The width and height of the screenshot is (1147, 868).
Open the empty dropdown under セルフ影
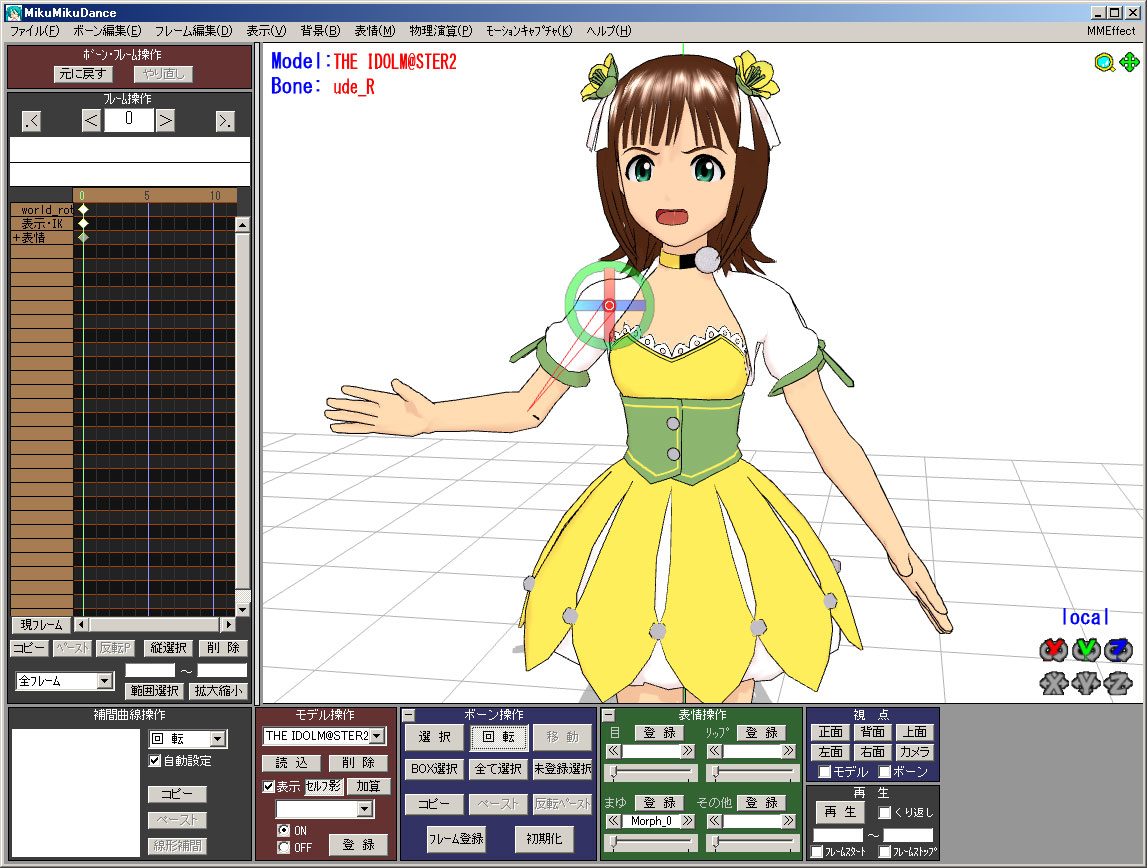pyautogui.click(x=324, y=809)
